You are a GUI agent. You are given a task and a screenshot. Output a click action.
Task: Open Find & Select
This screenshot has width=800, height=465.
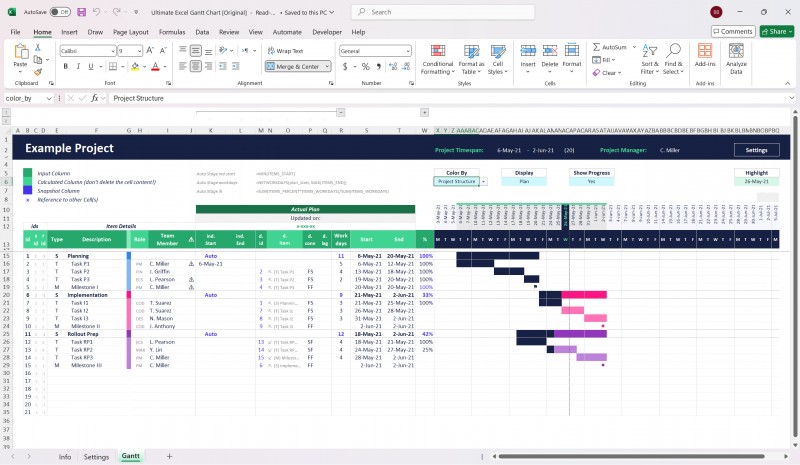coord(673,59)
